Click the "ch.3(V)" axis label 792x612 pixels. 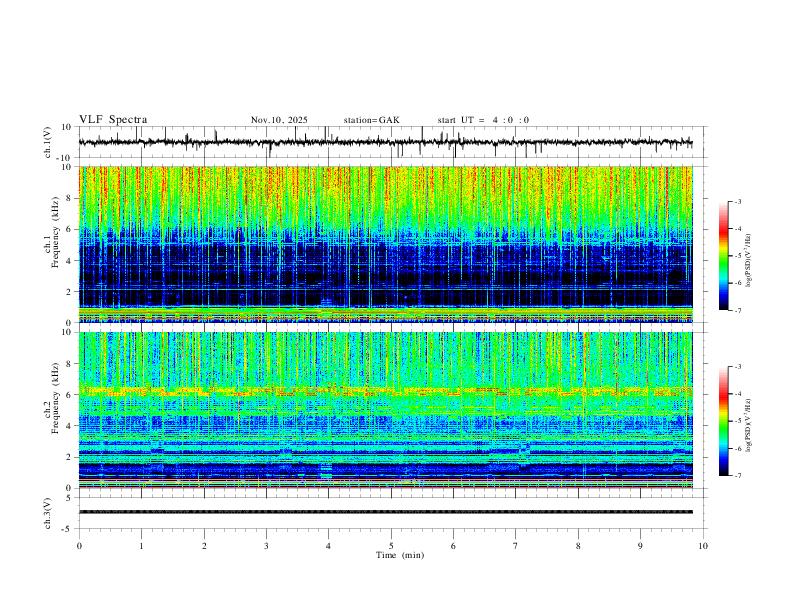[x=48, y=513]
